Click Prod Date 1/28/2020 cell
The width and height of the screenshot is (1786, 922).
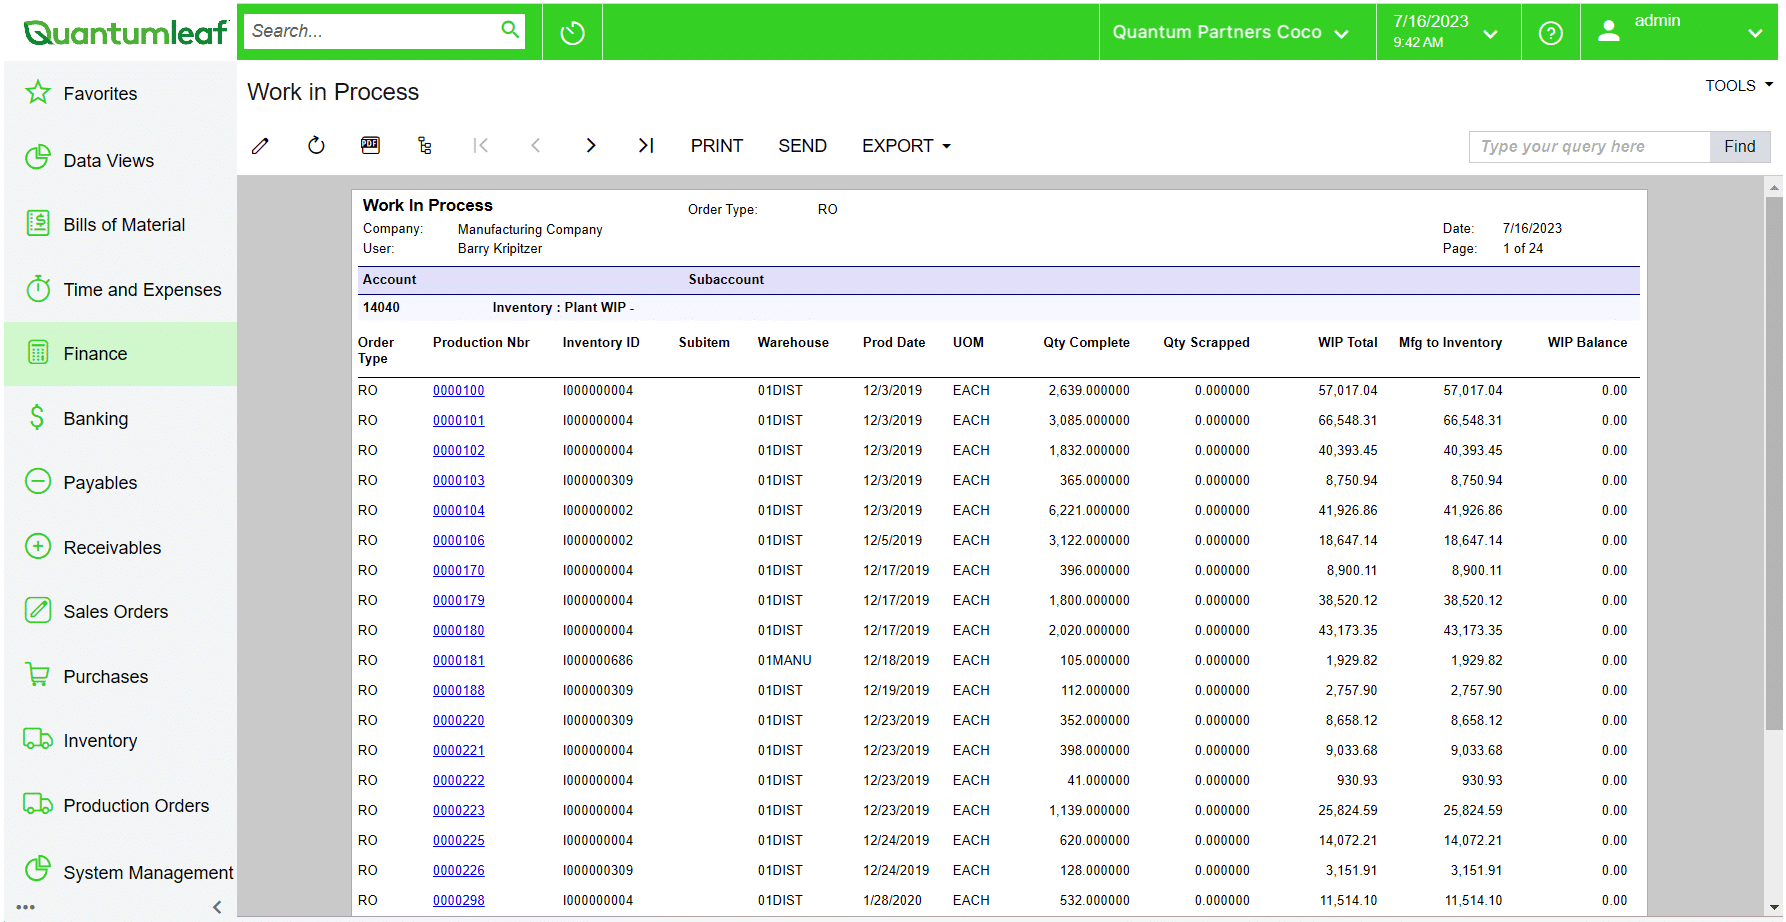(x=892, y=900)
